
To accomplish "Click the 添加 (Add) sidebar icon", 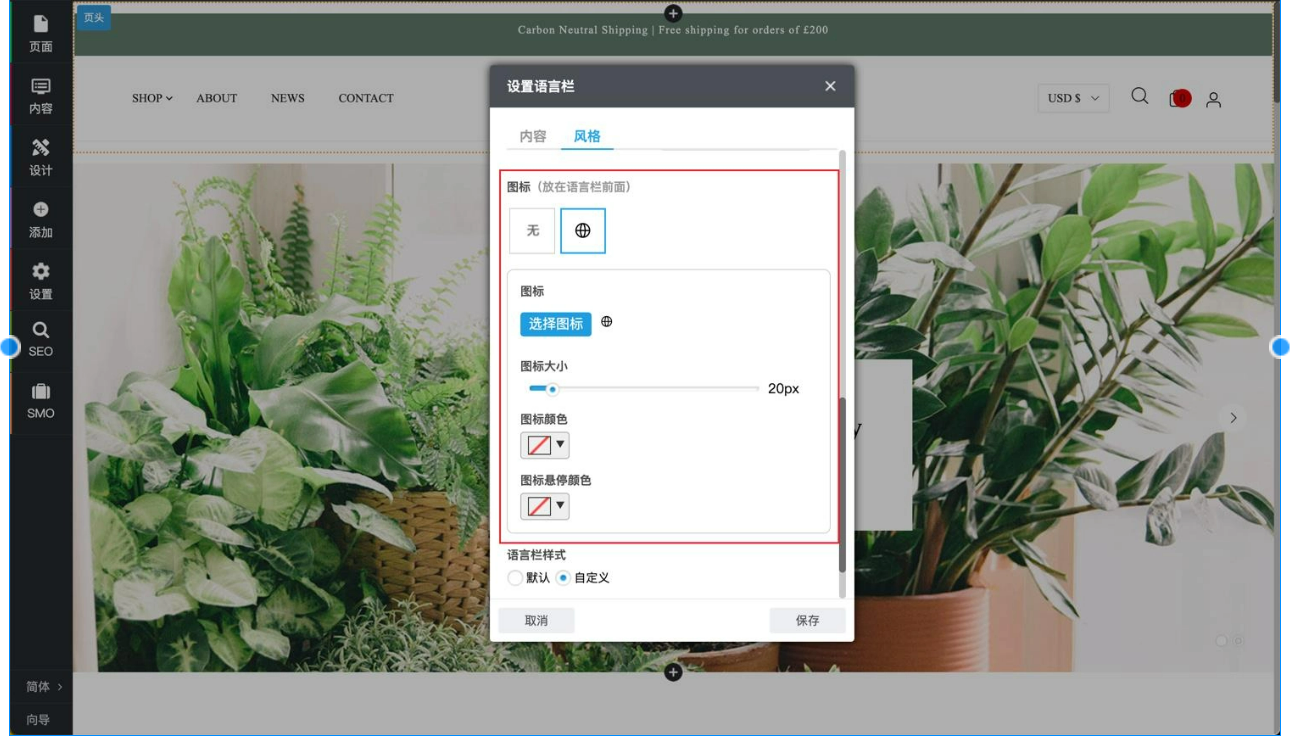I will (40, 219).
